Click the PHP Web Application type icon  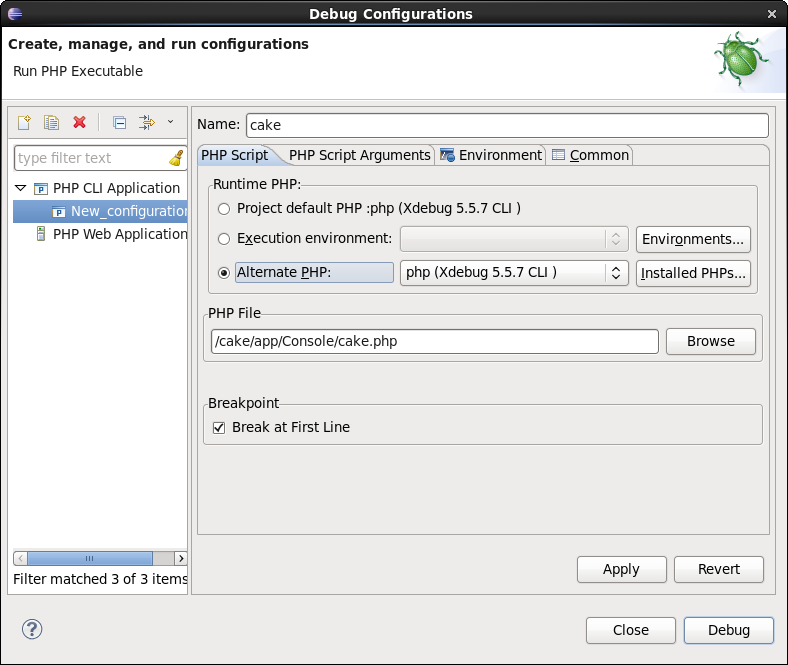pos(41,234)
